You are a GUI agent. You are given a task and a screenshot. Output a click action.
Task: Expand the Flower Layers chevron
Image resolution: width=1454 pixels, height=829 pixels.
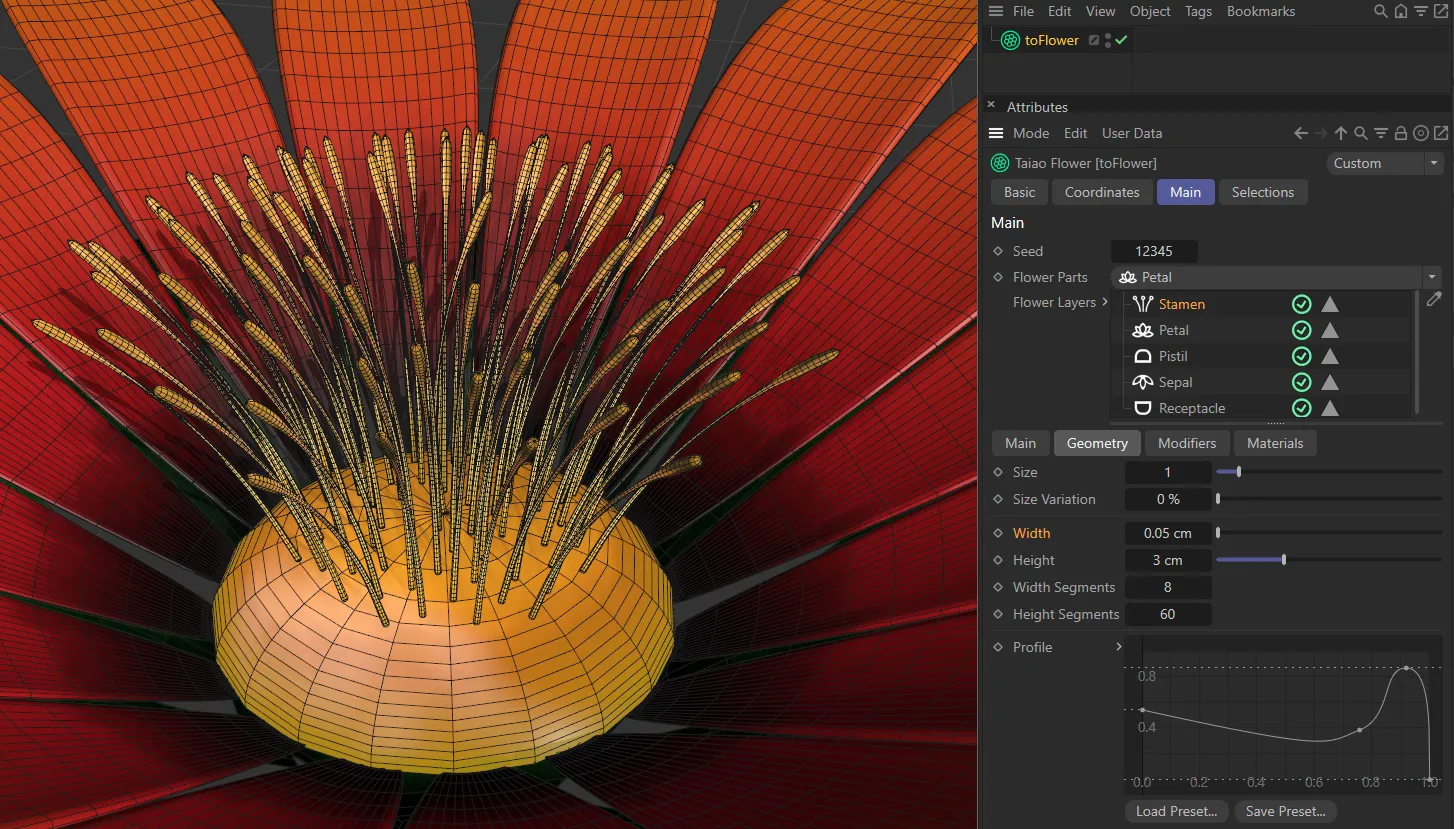tap(1106, 301)
